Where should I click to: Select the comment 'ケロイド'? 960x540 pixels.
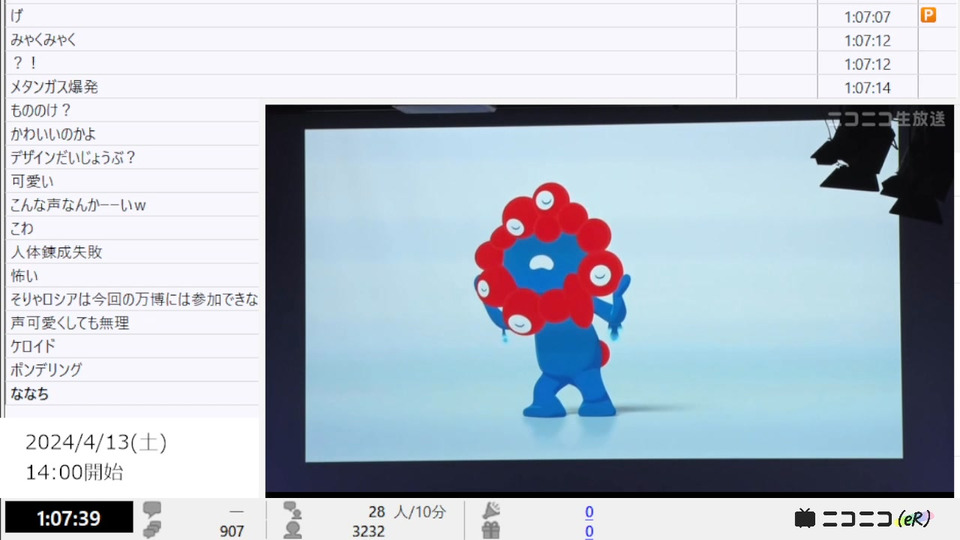pos(33,347)
